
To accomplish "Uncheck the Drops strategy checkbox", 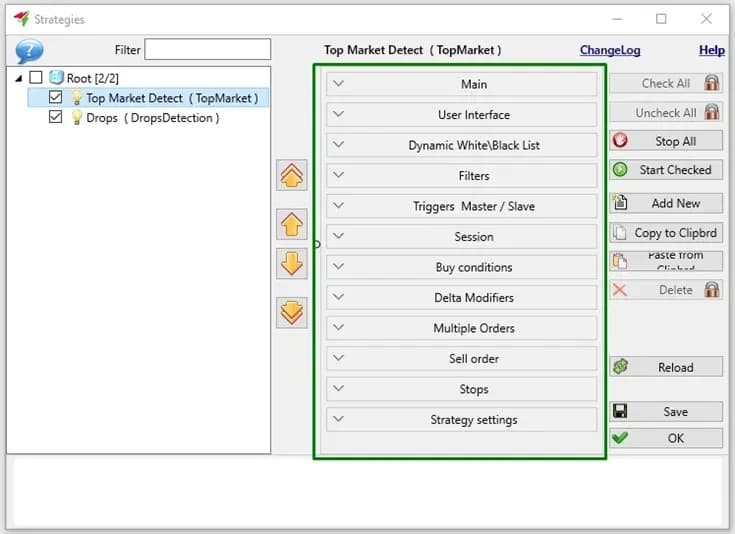I will click(55, 117).
